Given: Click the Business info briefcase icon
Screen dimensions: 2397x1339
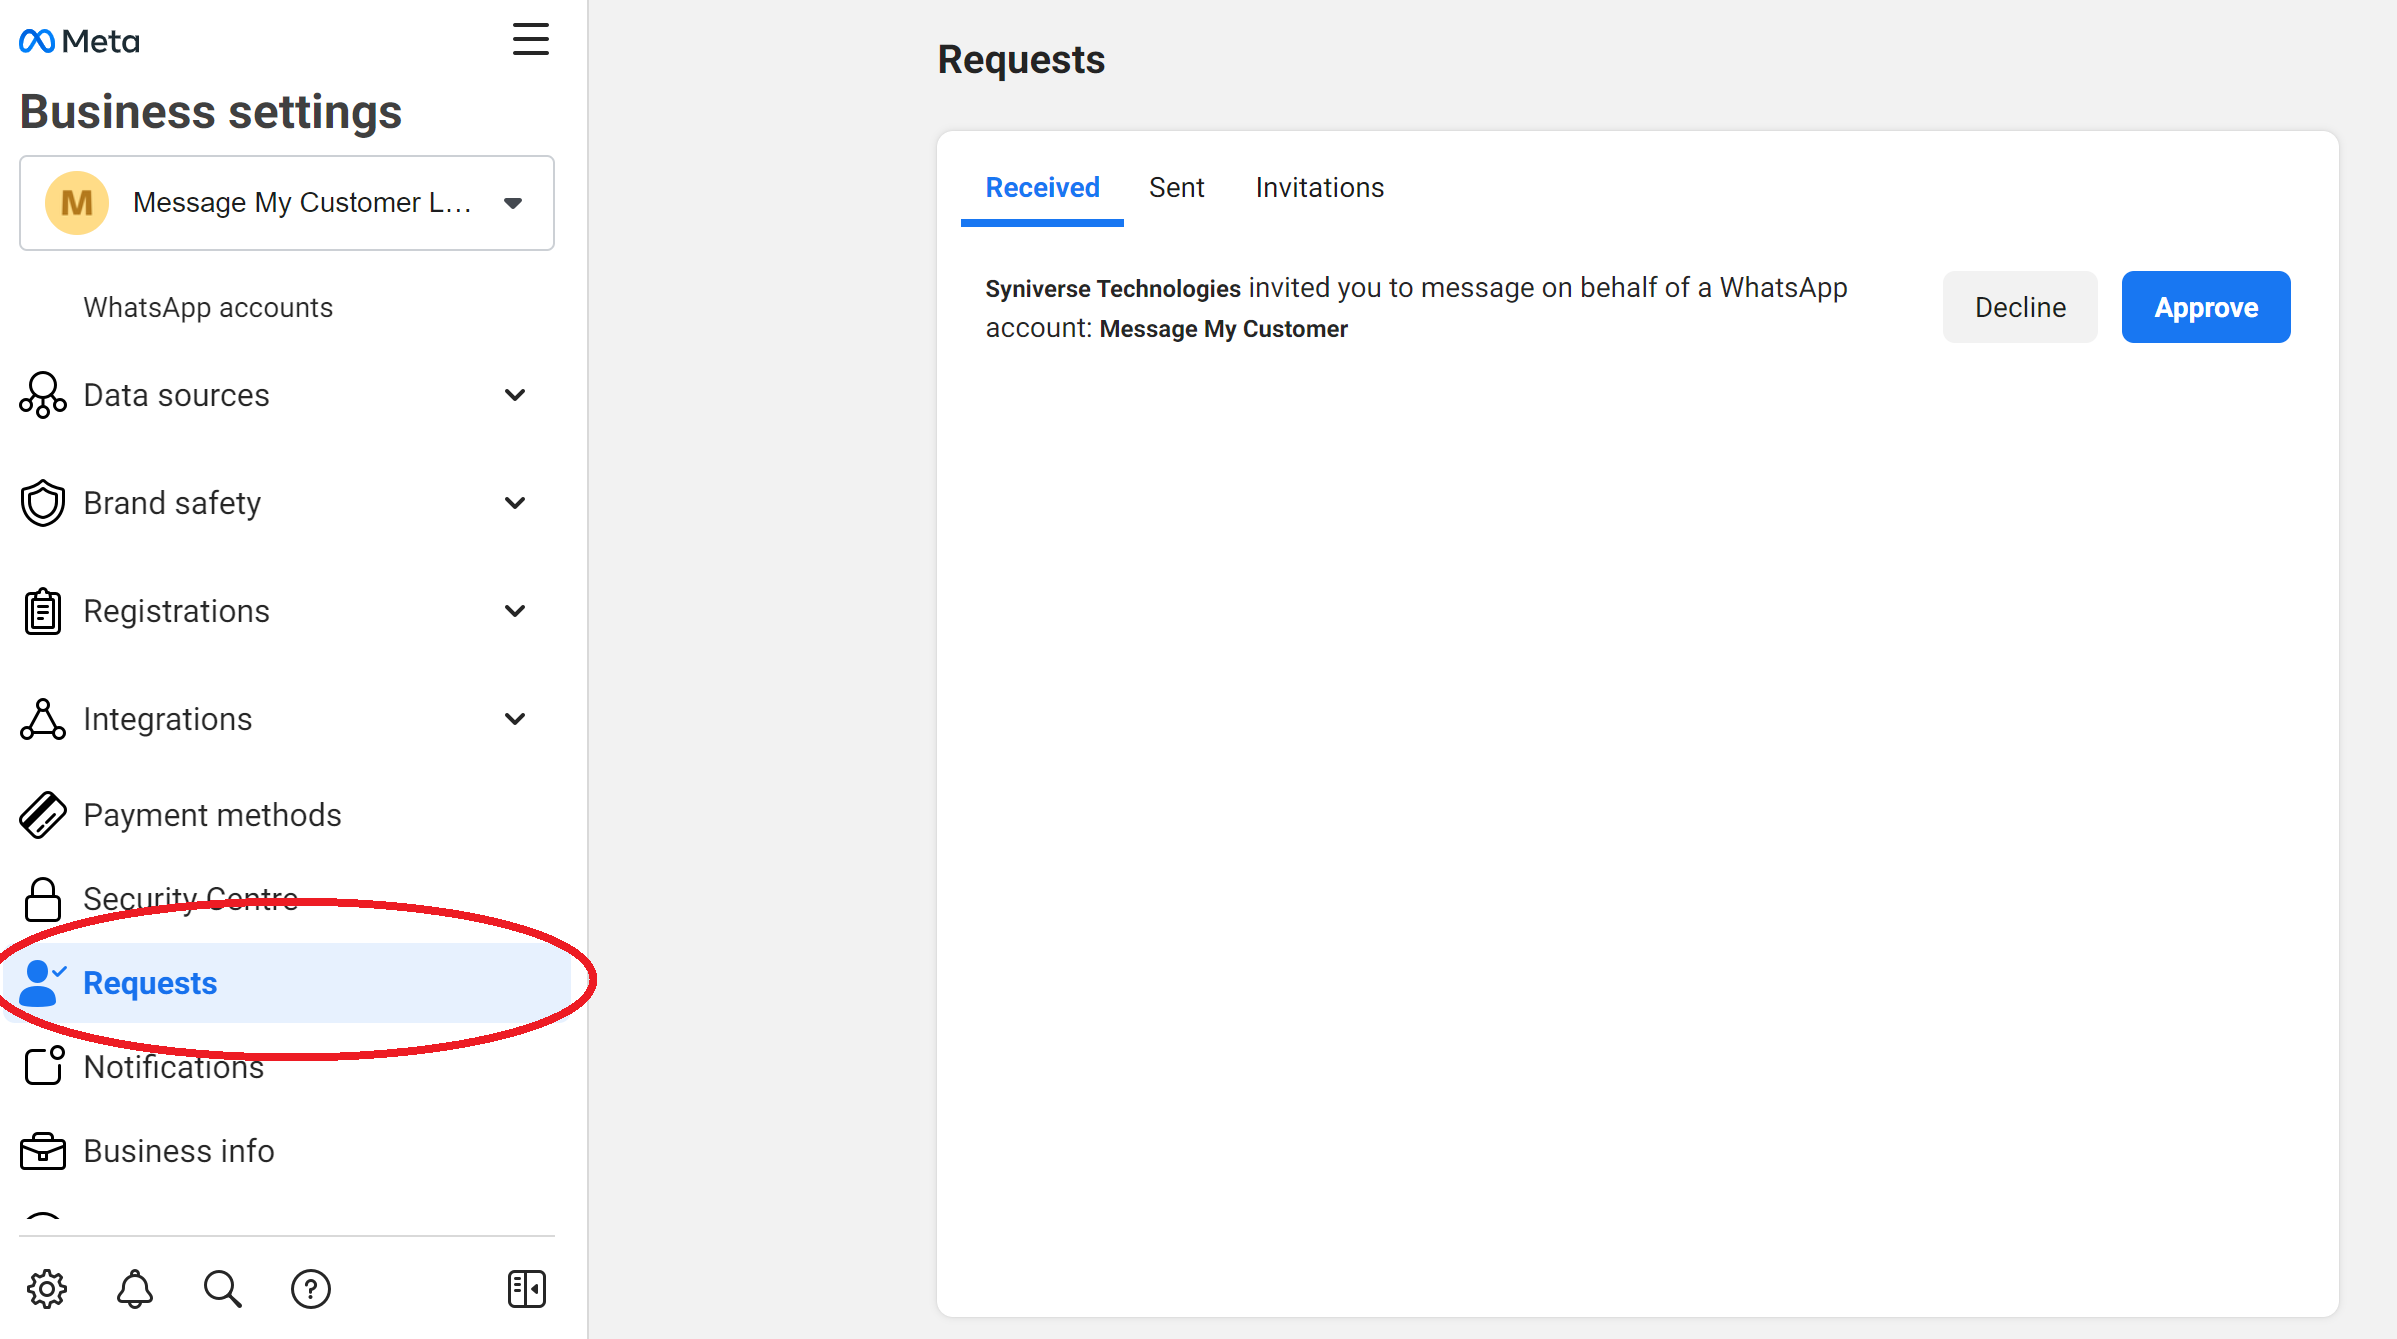Looking at the screenshot, I should coord(43,1151).
